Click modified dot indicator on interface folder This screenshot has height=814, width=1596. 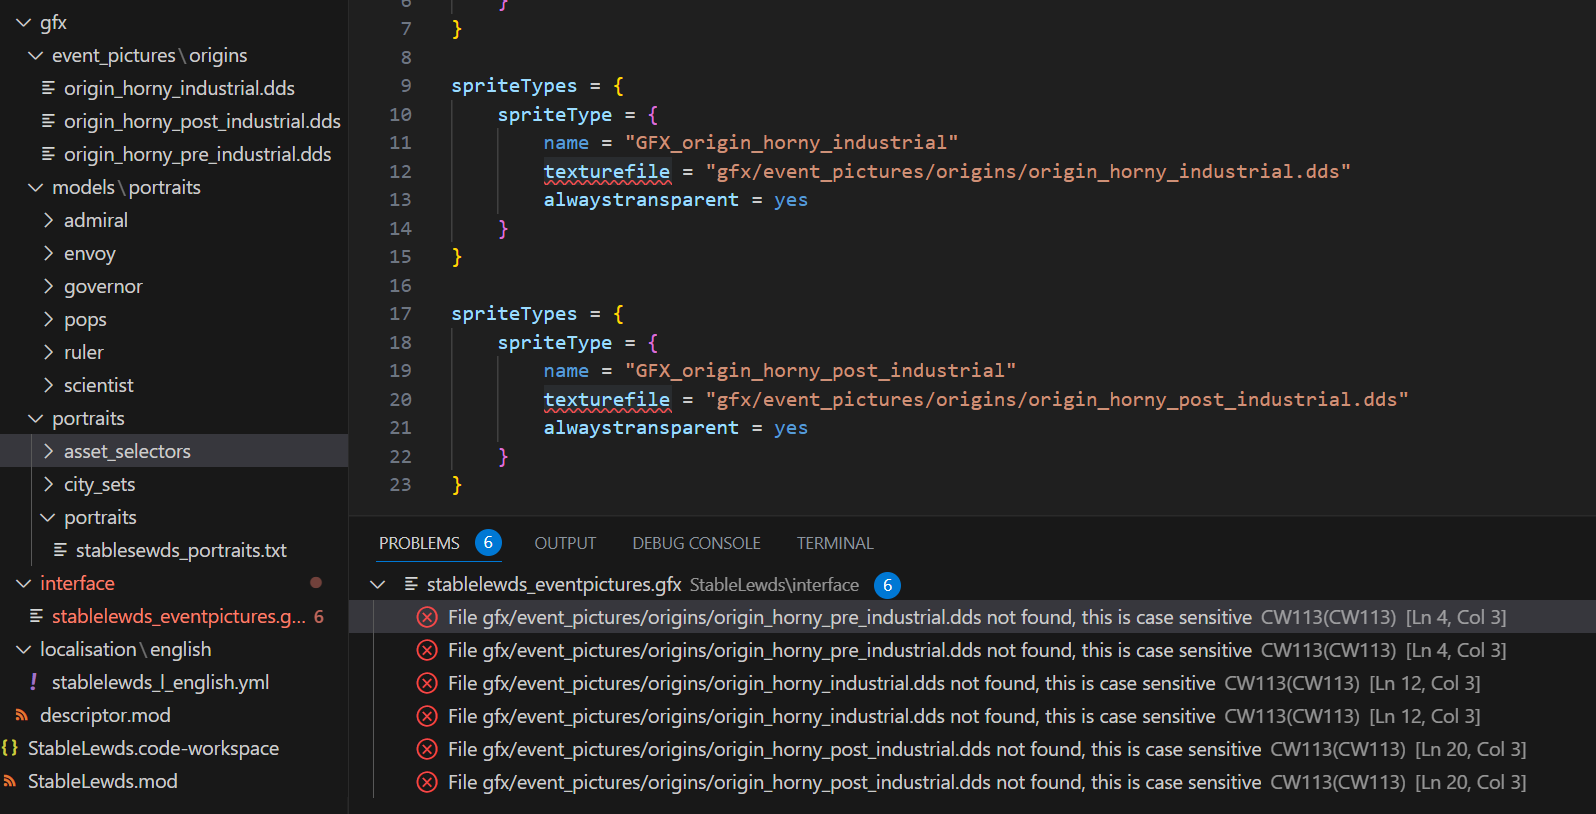coord(316,582)
